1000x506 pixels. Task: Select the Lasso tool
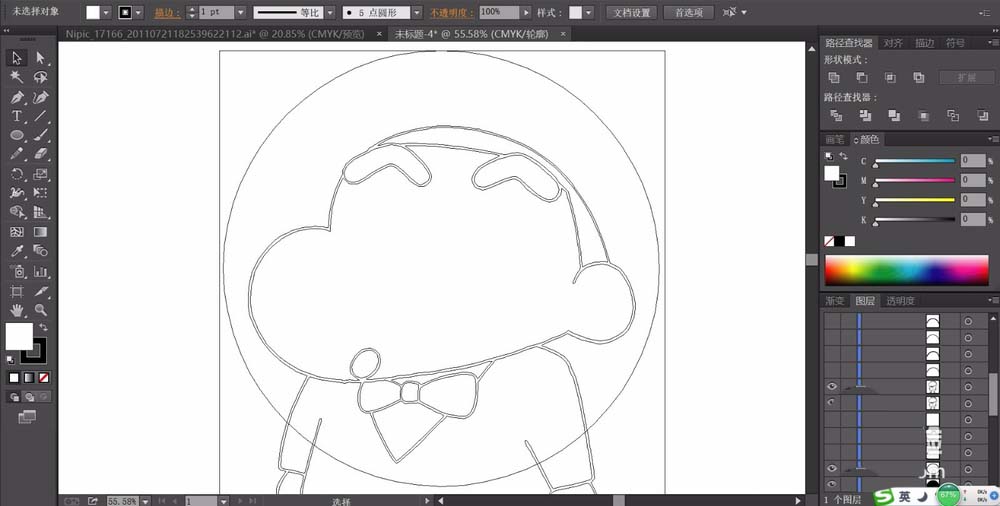[40, 77]
